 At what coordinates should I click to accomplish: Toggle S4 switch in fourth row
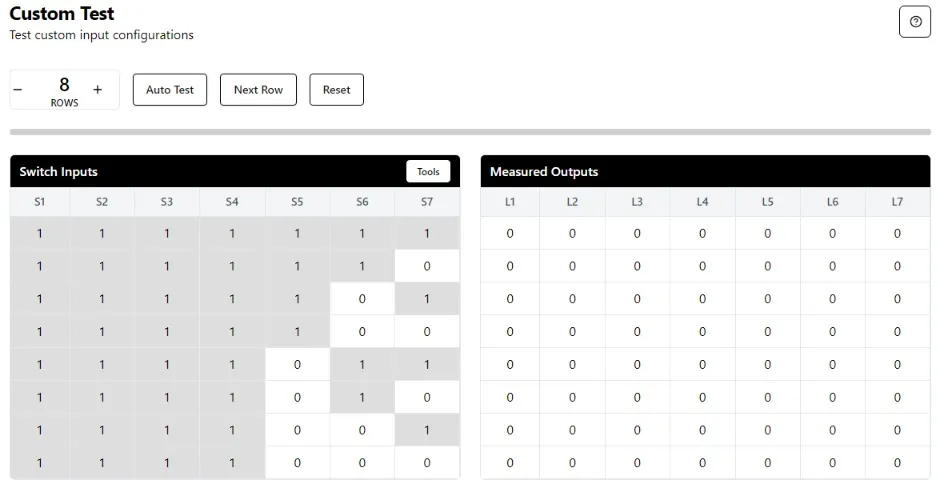(232, 332)
